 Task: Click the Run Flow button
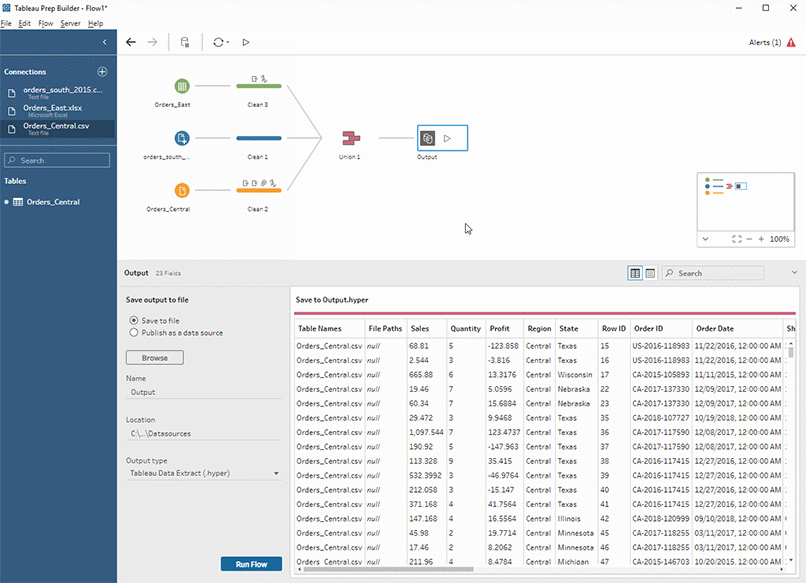point(251,564)
